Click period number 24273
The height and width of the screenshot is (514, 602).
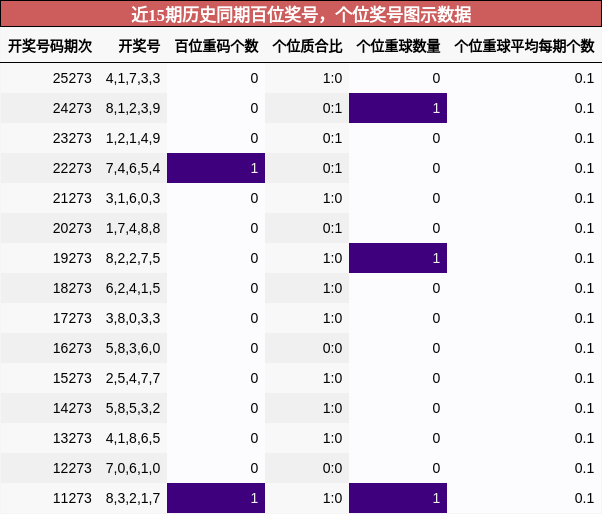tap(72, 108)
